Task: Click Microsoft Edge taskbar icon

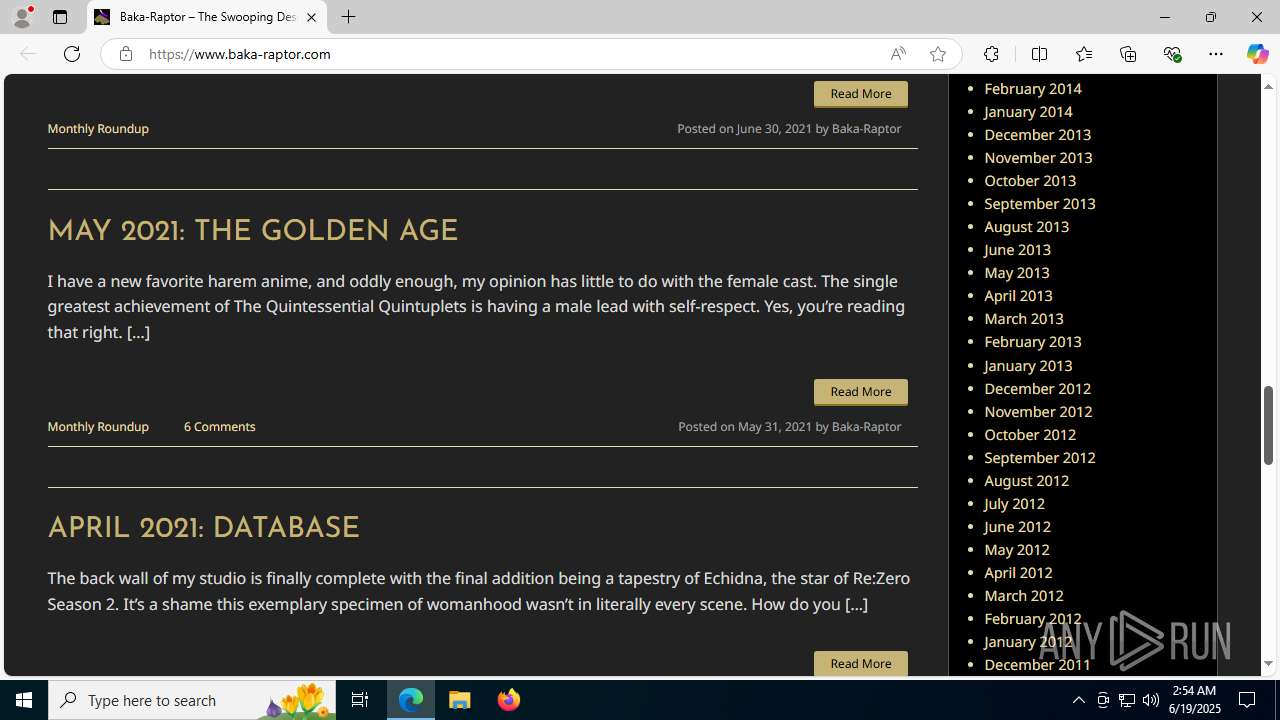Action: [x=411, y=700]
